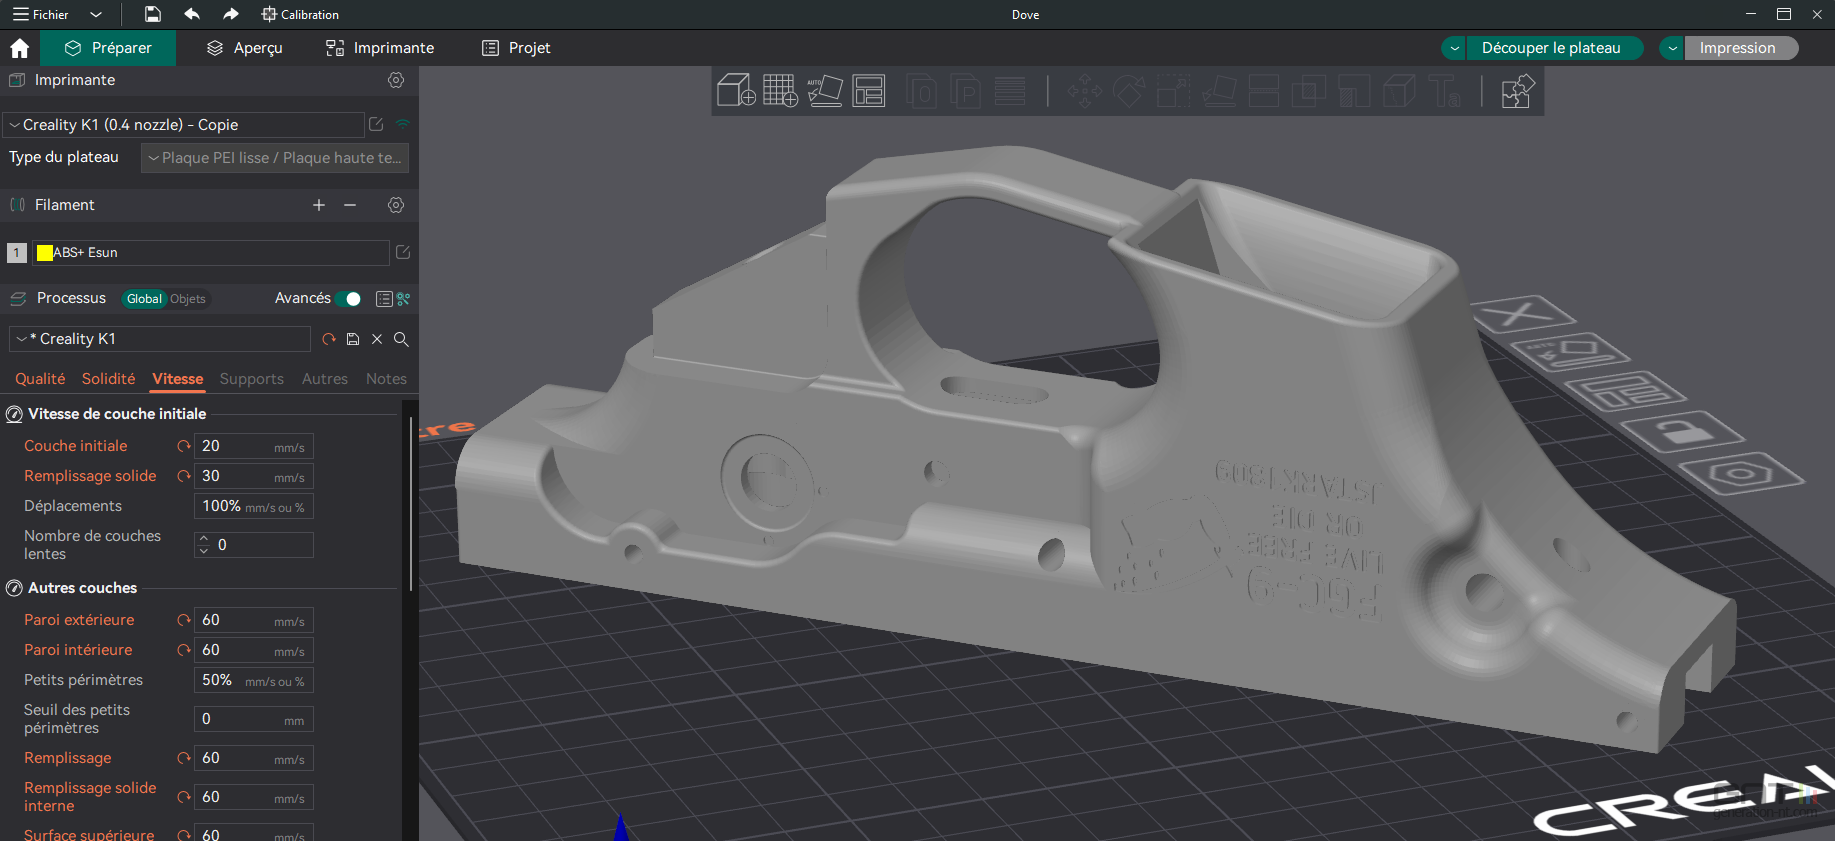Expand the dropdown arrow beside Impression
The width and height of the screenshot is (1835, 841).
1672,48
